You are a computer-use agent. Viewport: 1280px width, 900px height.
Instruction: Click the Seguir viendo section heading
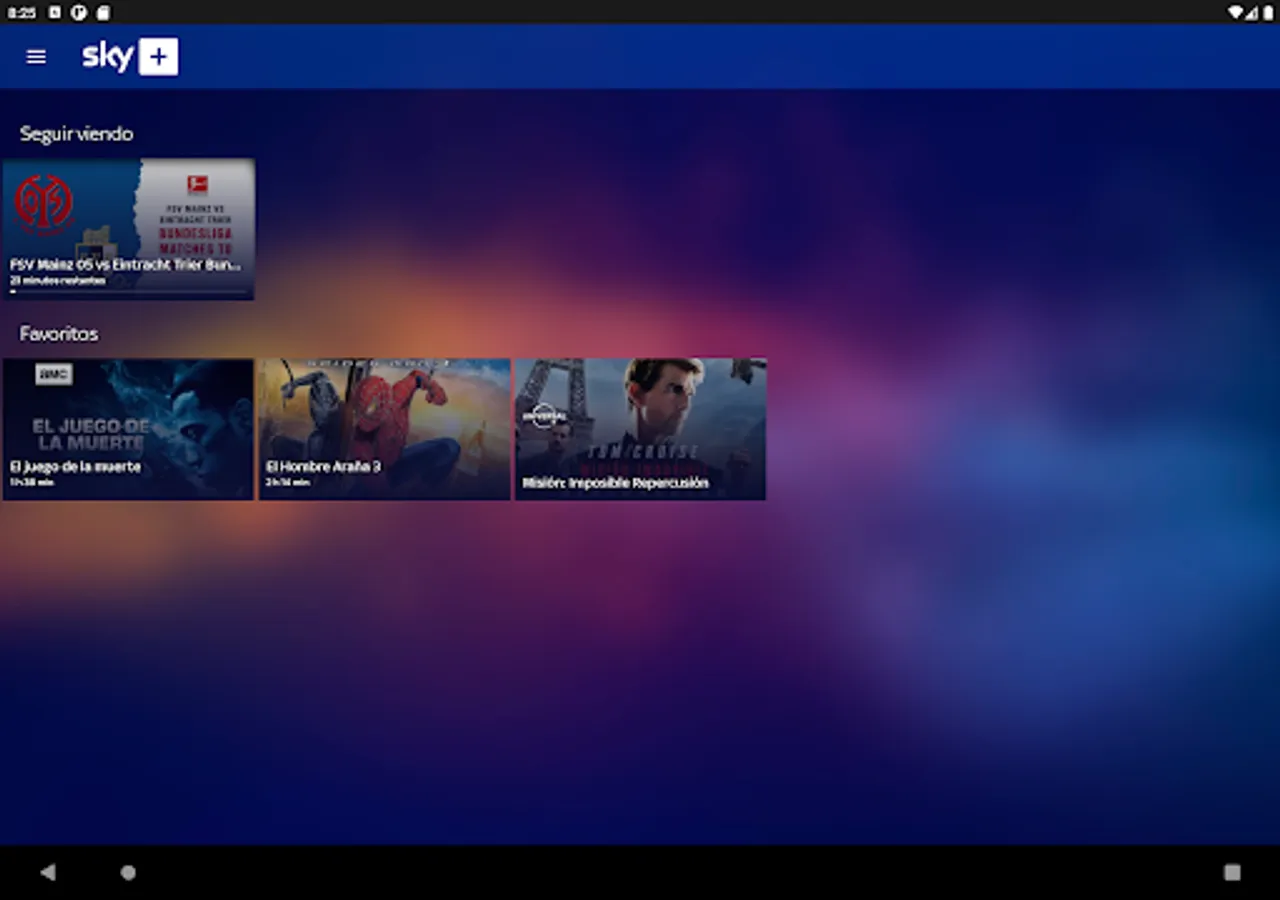[x=76, y=133]
